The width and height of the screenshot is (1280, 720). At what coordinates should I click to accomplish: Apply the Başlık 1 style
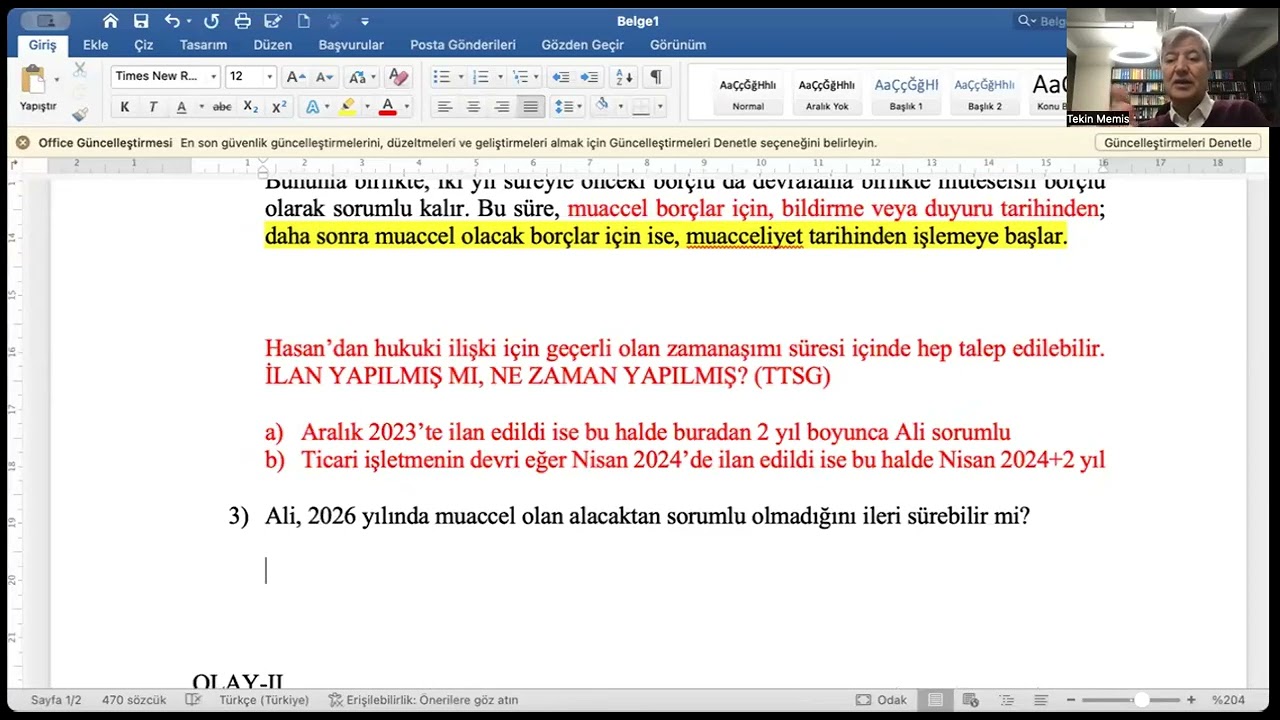click(906, 94)
